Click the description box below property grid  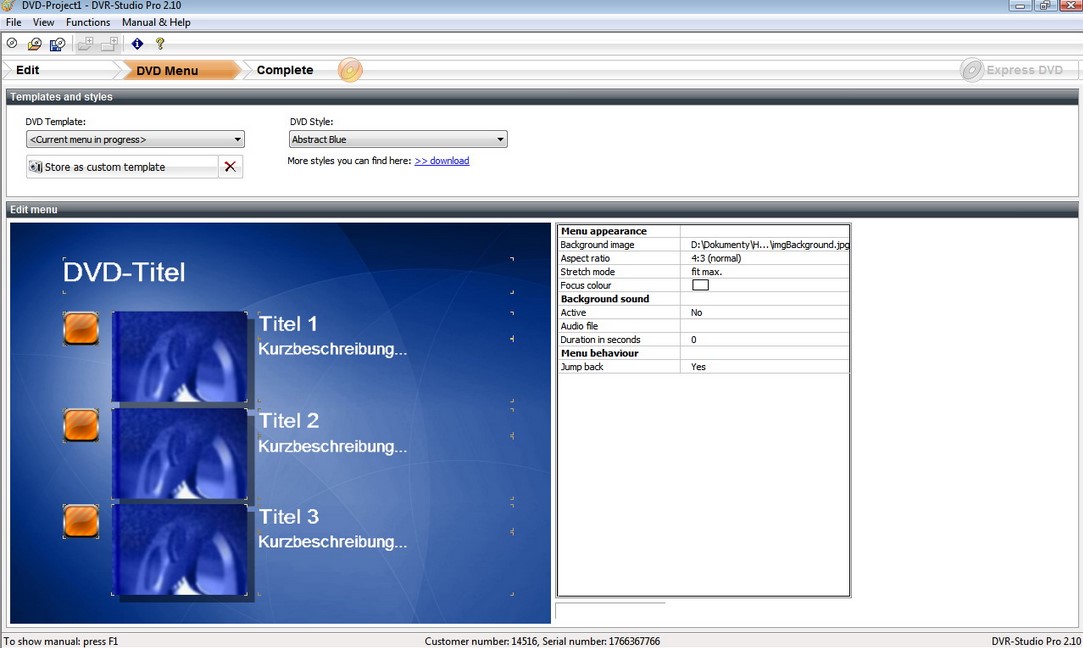pos(611,611)
